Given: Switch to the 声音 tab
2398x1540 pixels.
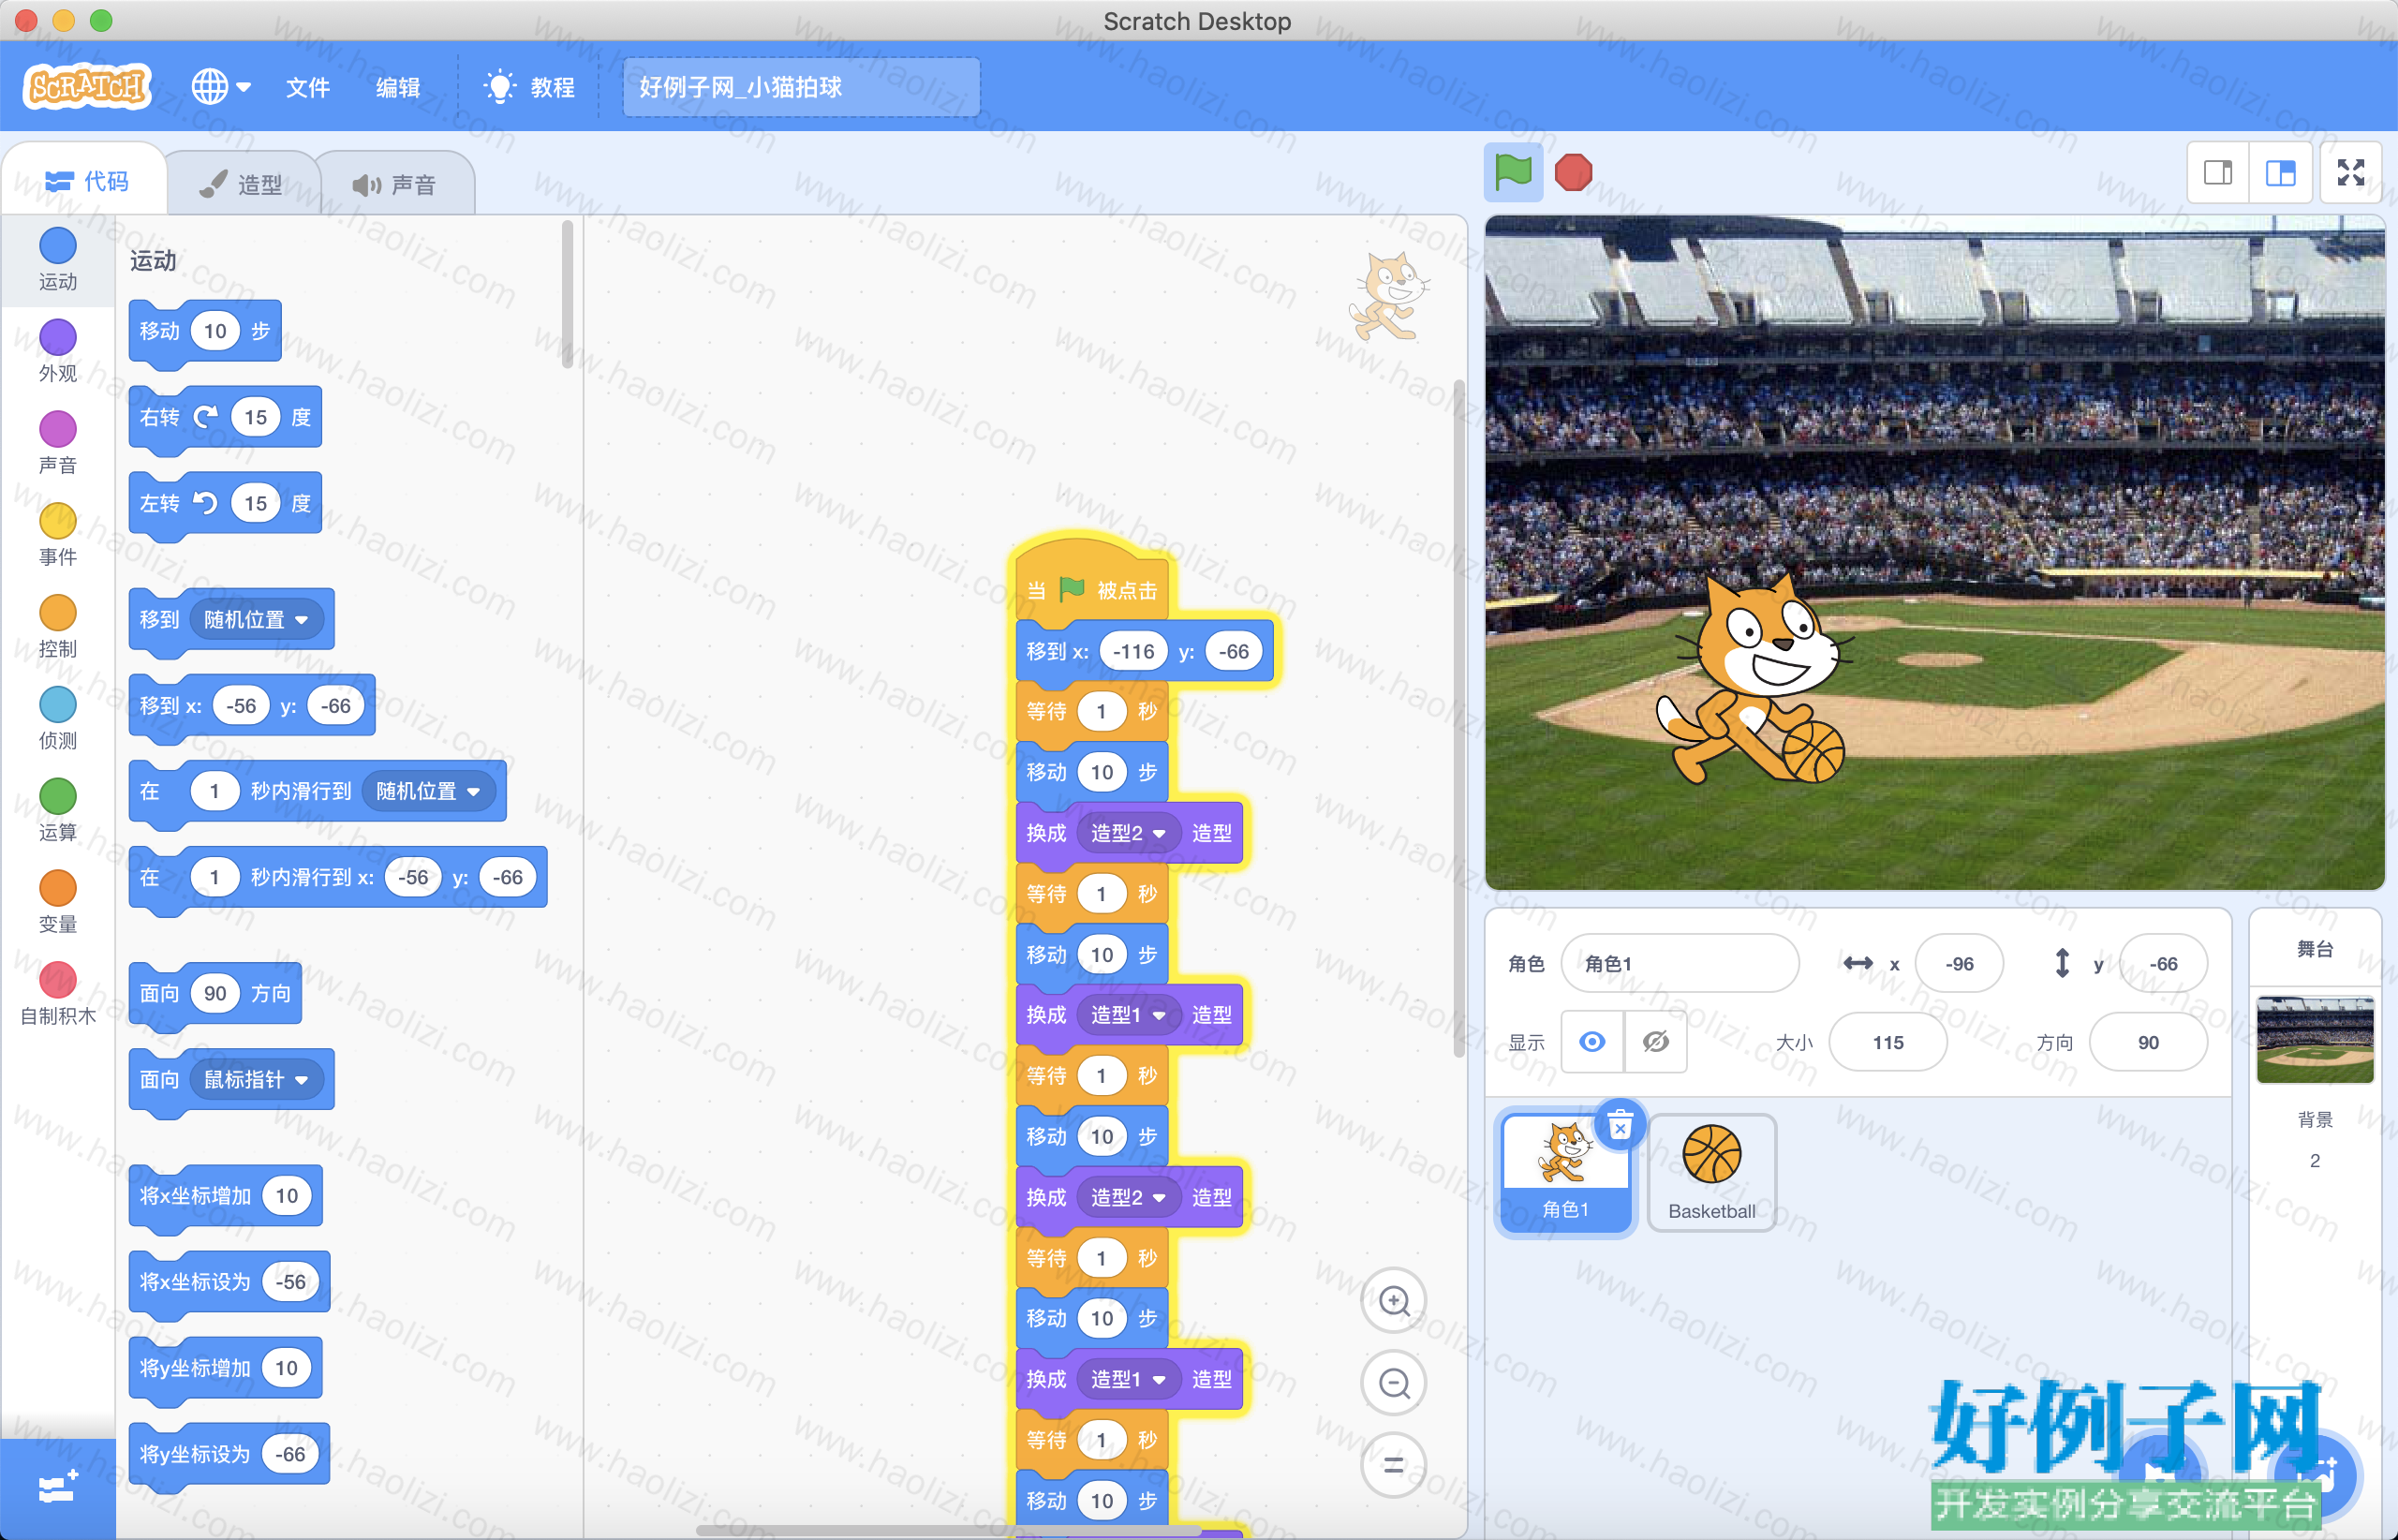Looking at the screenshot, I should point(395,184).
